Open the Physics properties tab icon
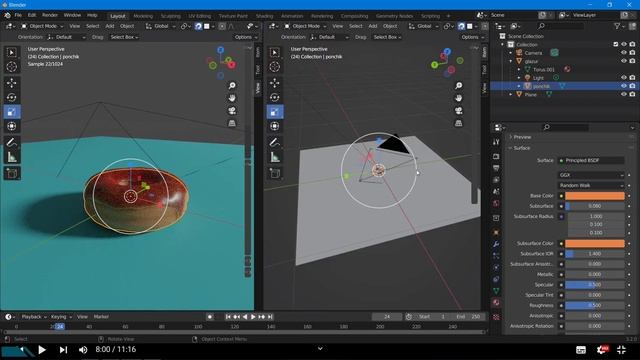The width and height of the screenshot is (640, 360). [496, 267]
